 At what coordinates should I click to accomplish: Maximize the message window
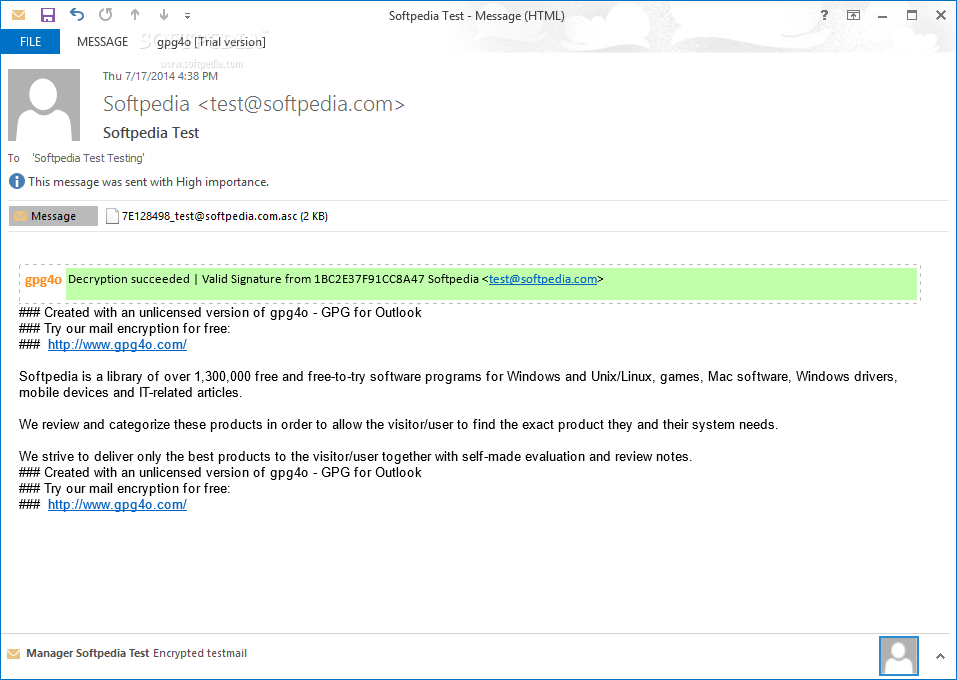coord(912,15)
